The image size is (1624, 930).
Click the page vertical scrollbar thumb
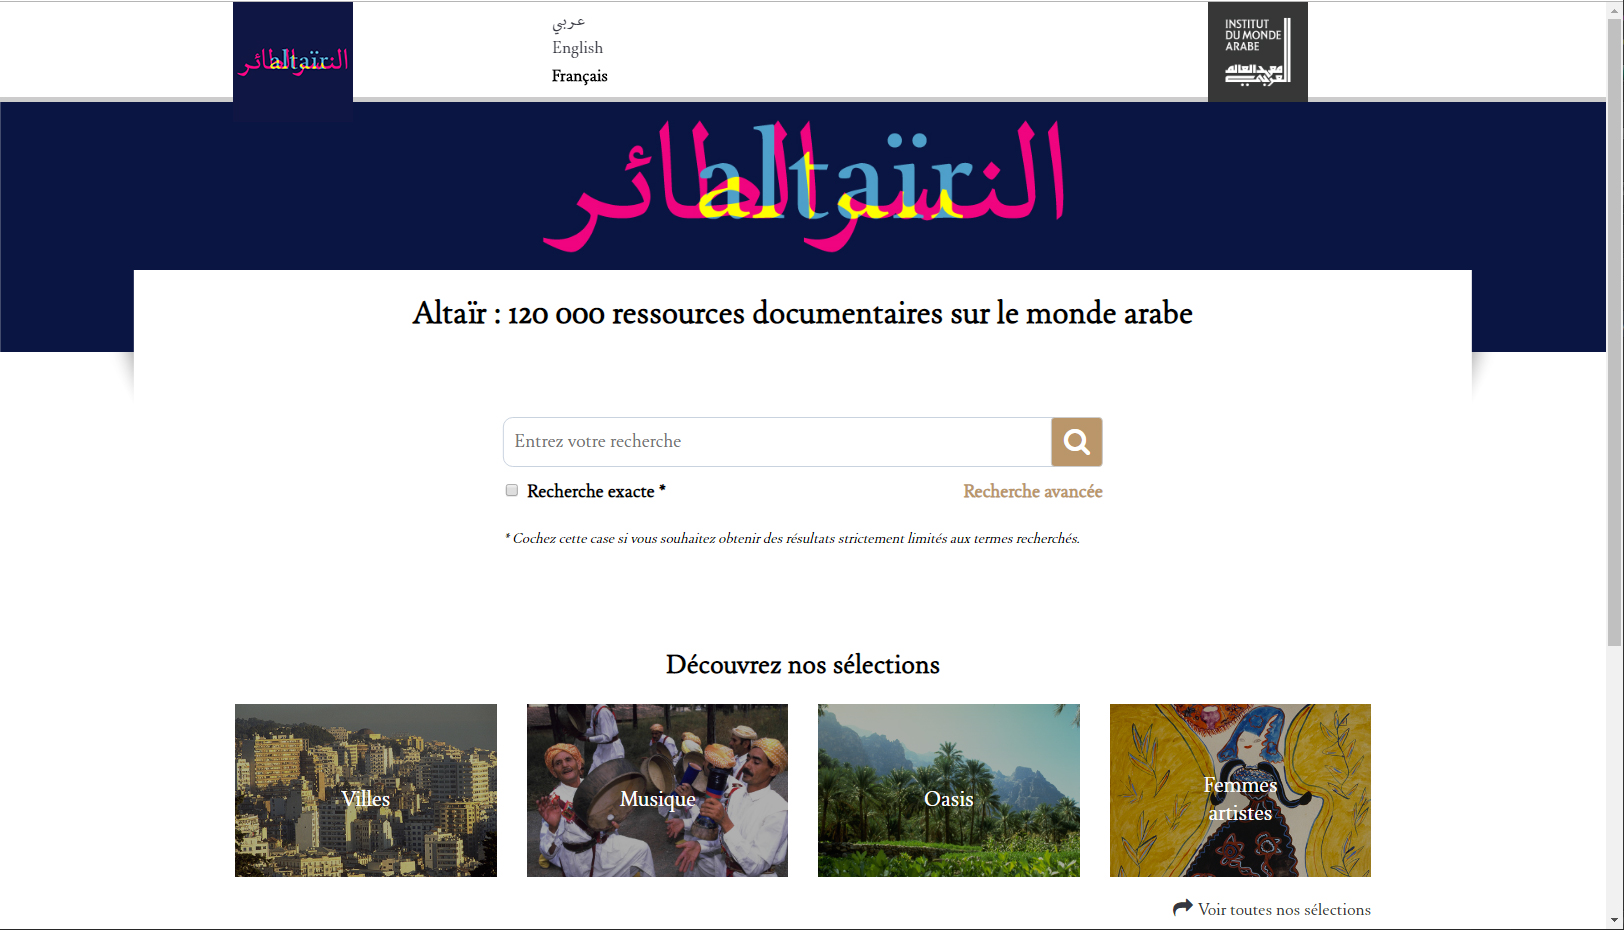pos(1615,330)
